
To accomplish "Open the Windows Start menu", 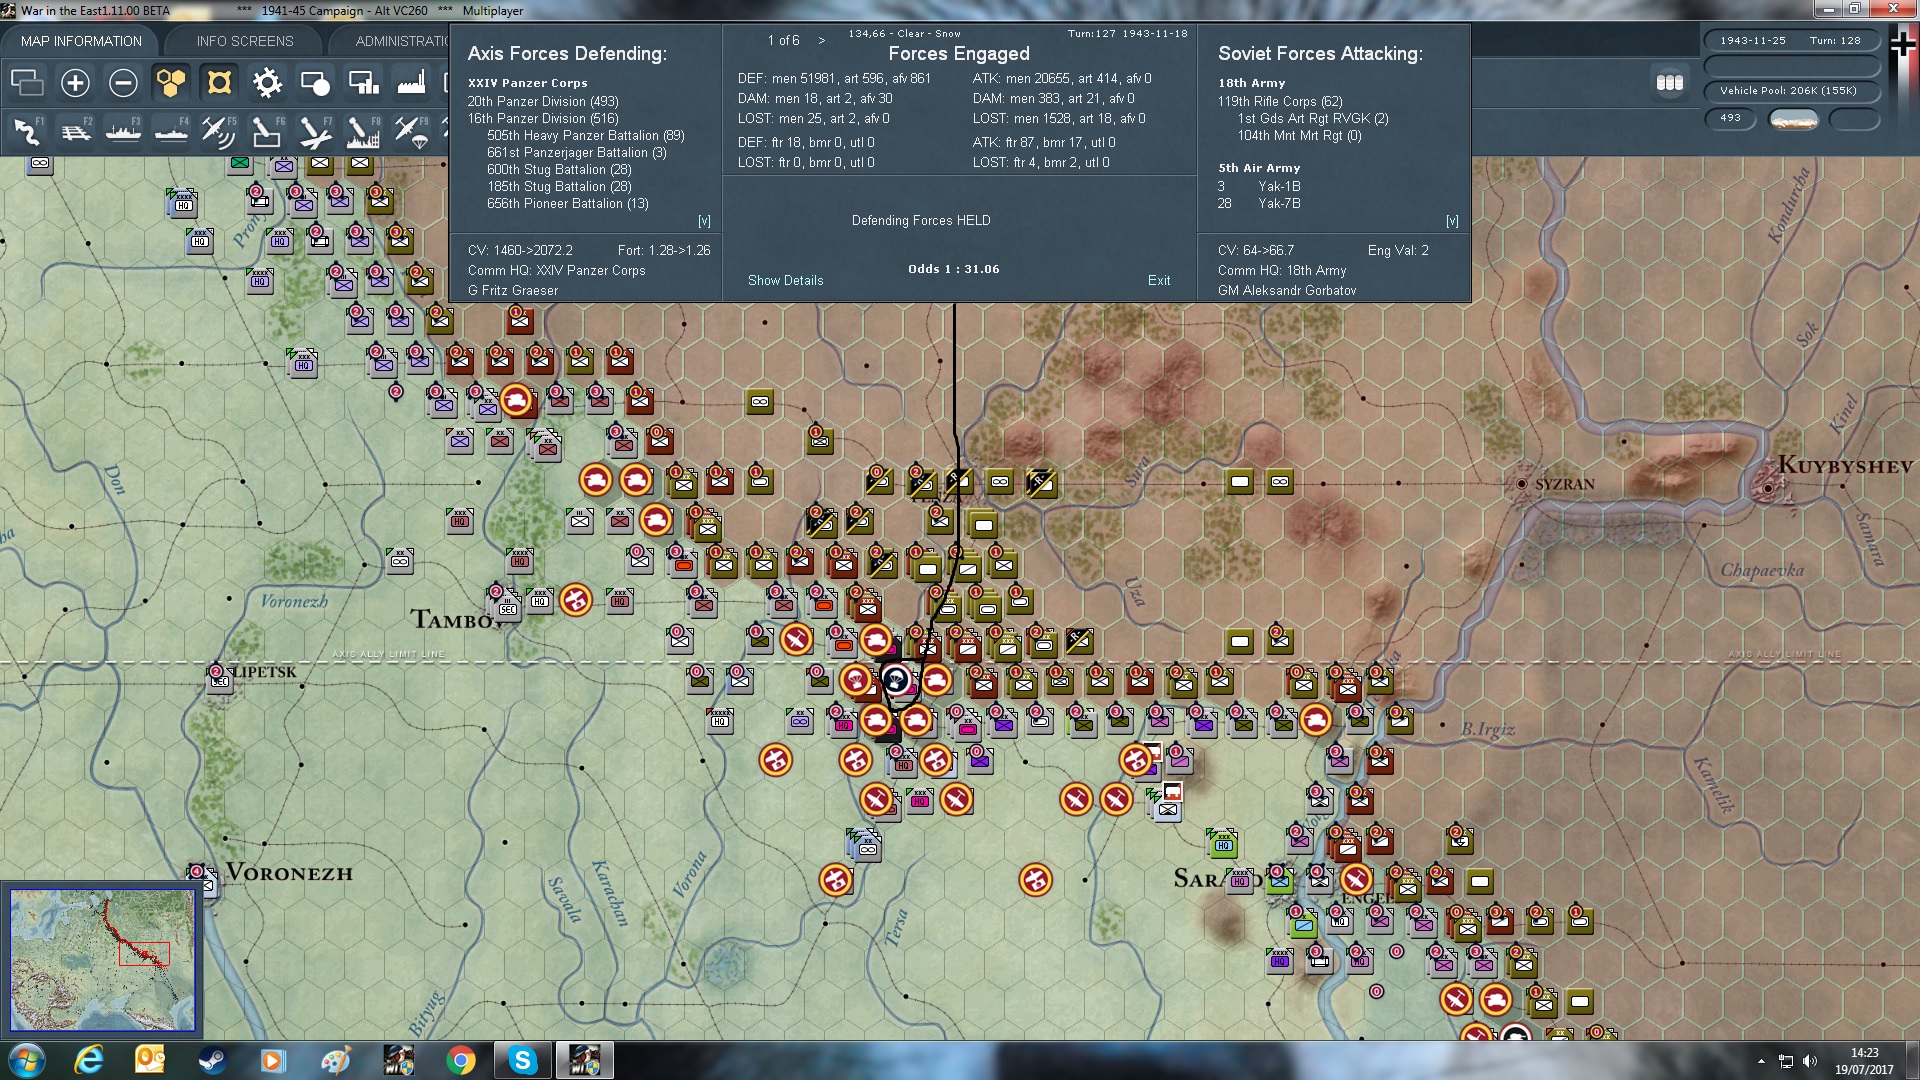I will (26, 1060).
